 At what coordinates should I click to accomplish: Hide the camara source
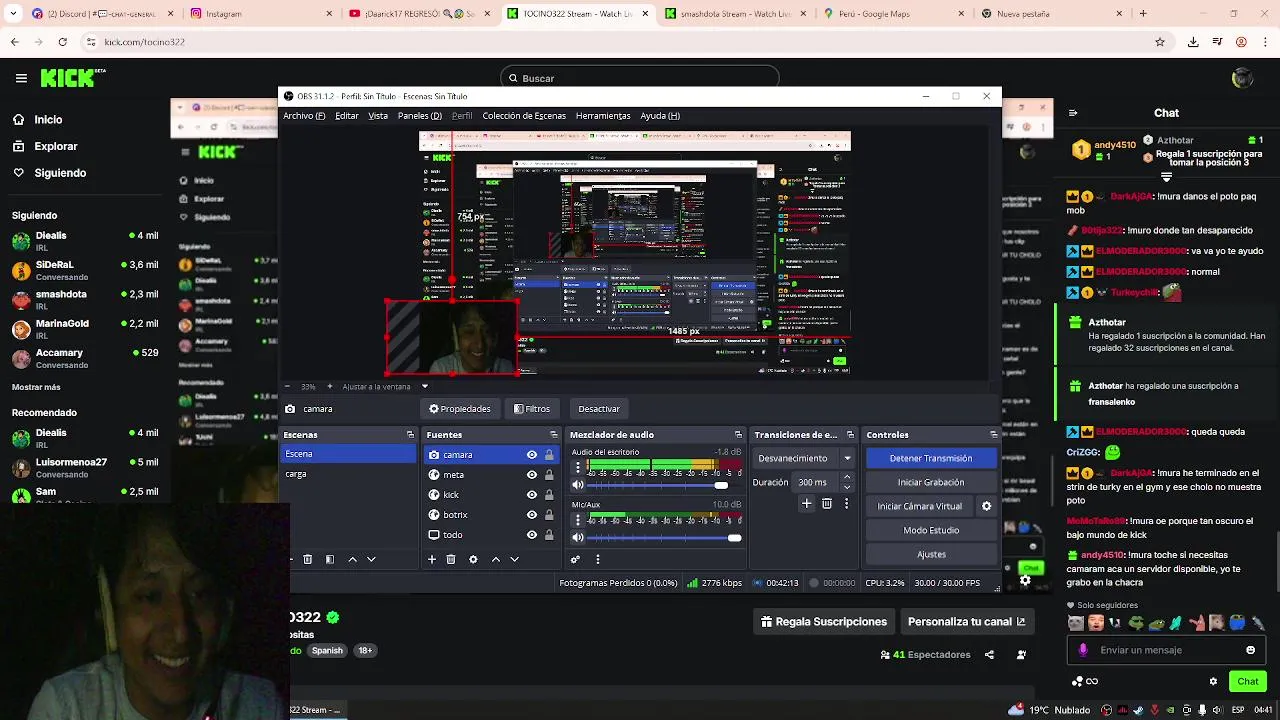[532, 455]
